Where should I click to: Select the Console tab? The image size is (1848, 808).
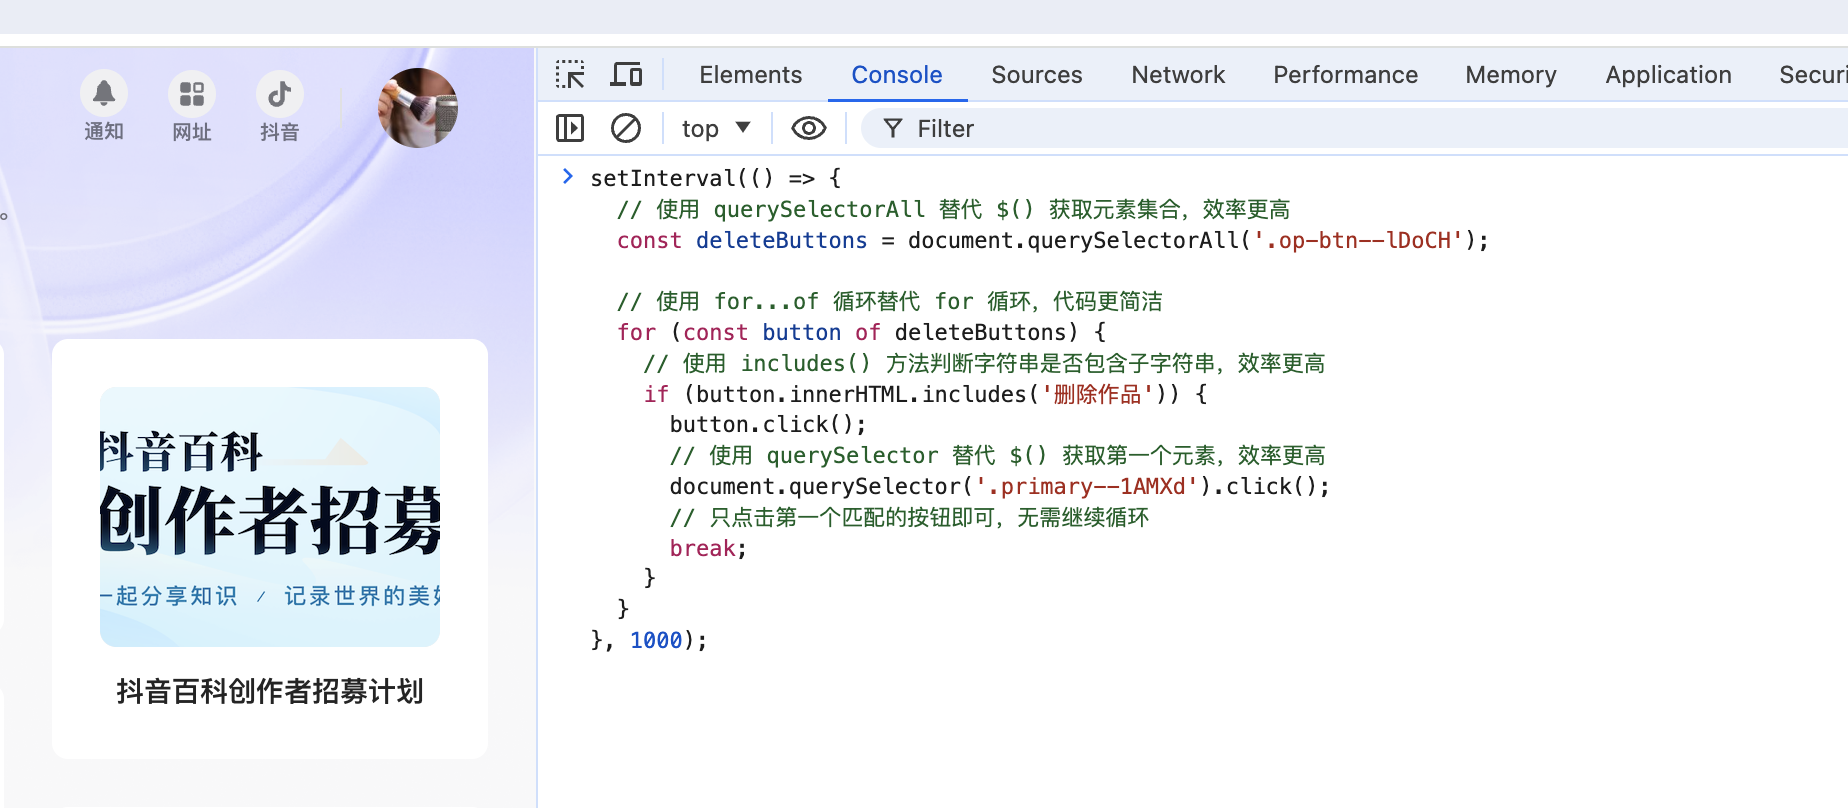pyautogui.click(x=897, y=75)
